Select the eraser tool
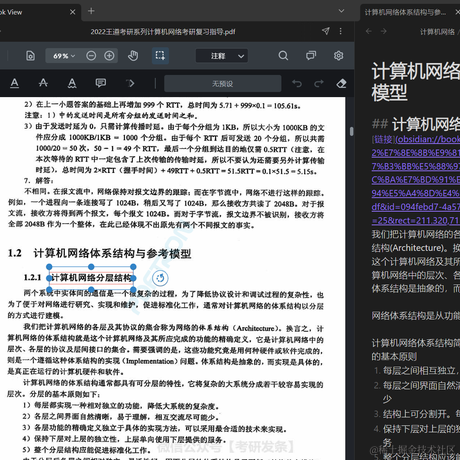Screen dimensions: 460x460 341,83
